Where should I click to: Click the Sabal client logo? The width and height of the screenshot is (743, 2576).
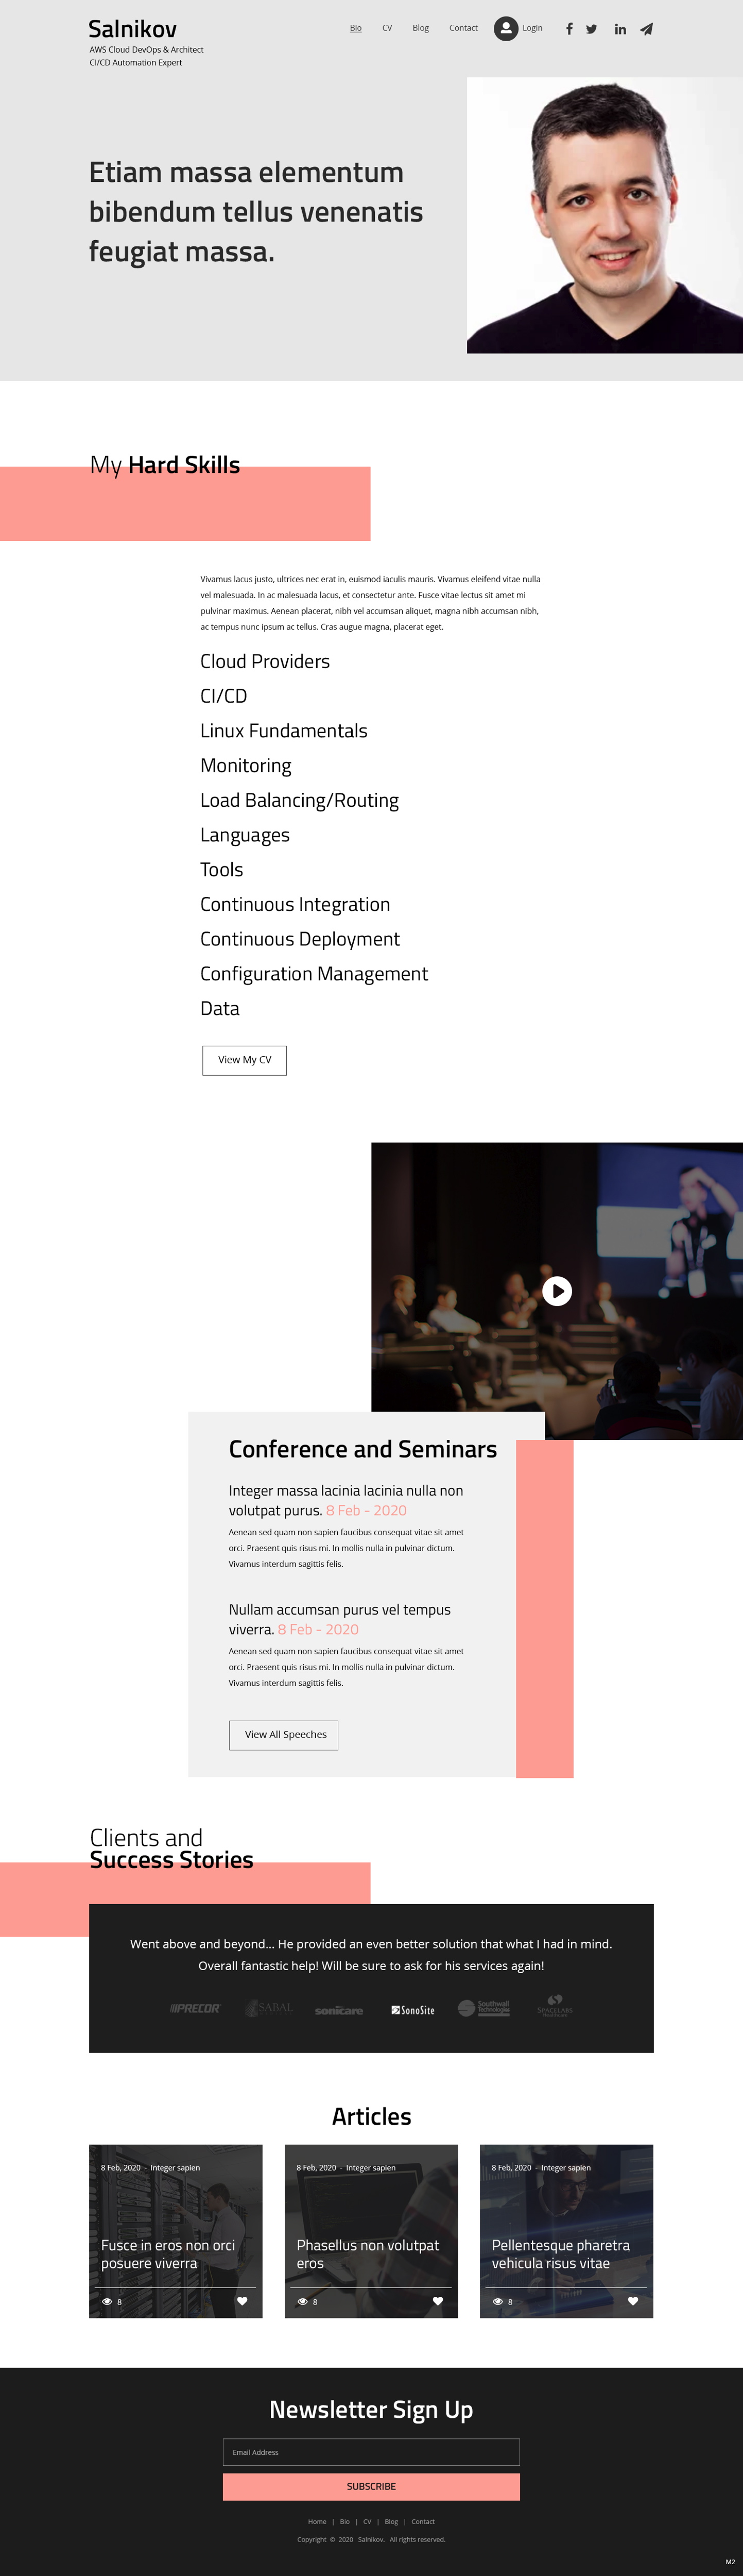tap(269, 2008)
